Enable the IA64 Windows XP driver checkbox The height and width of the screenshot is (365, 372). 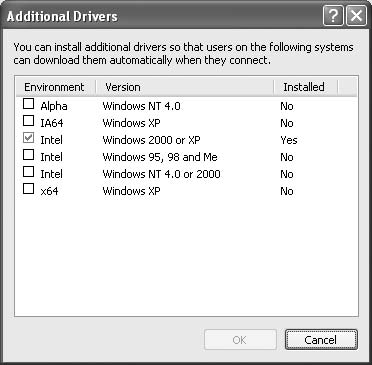coord(28,121)
